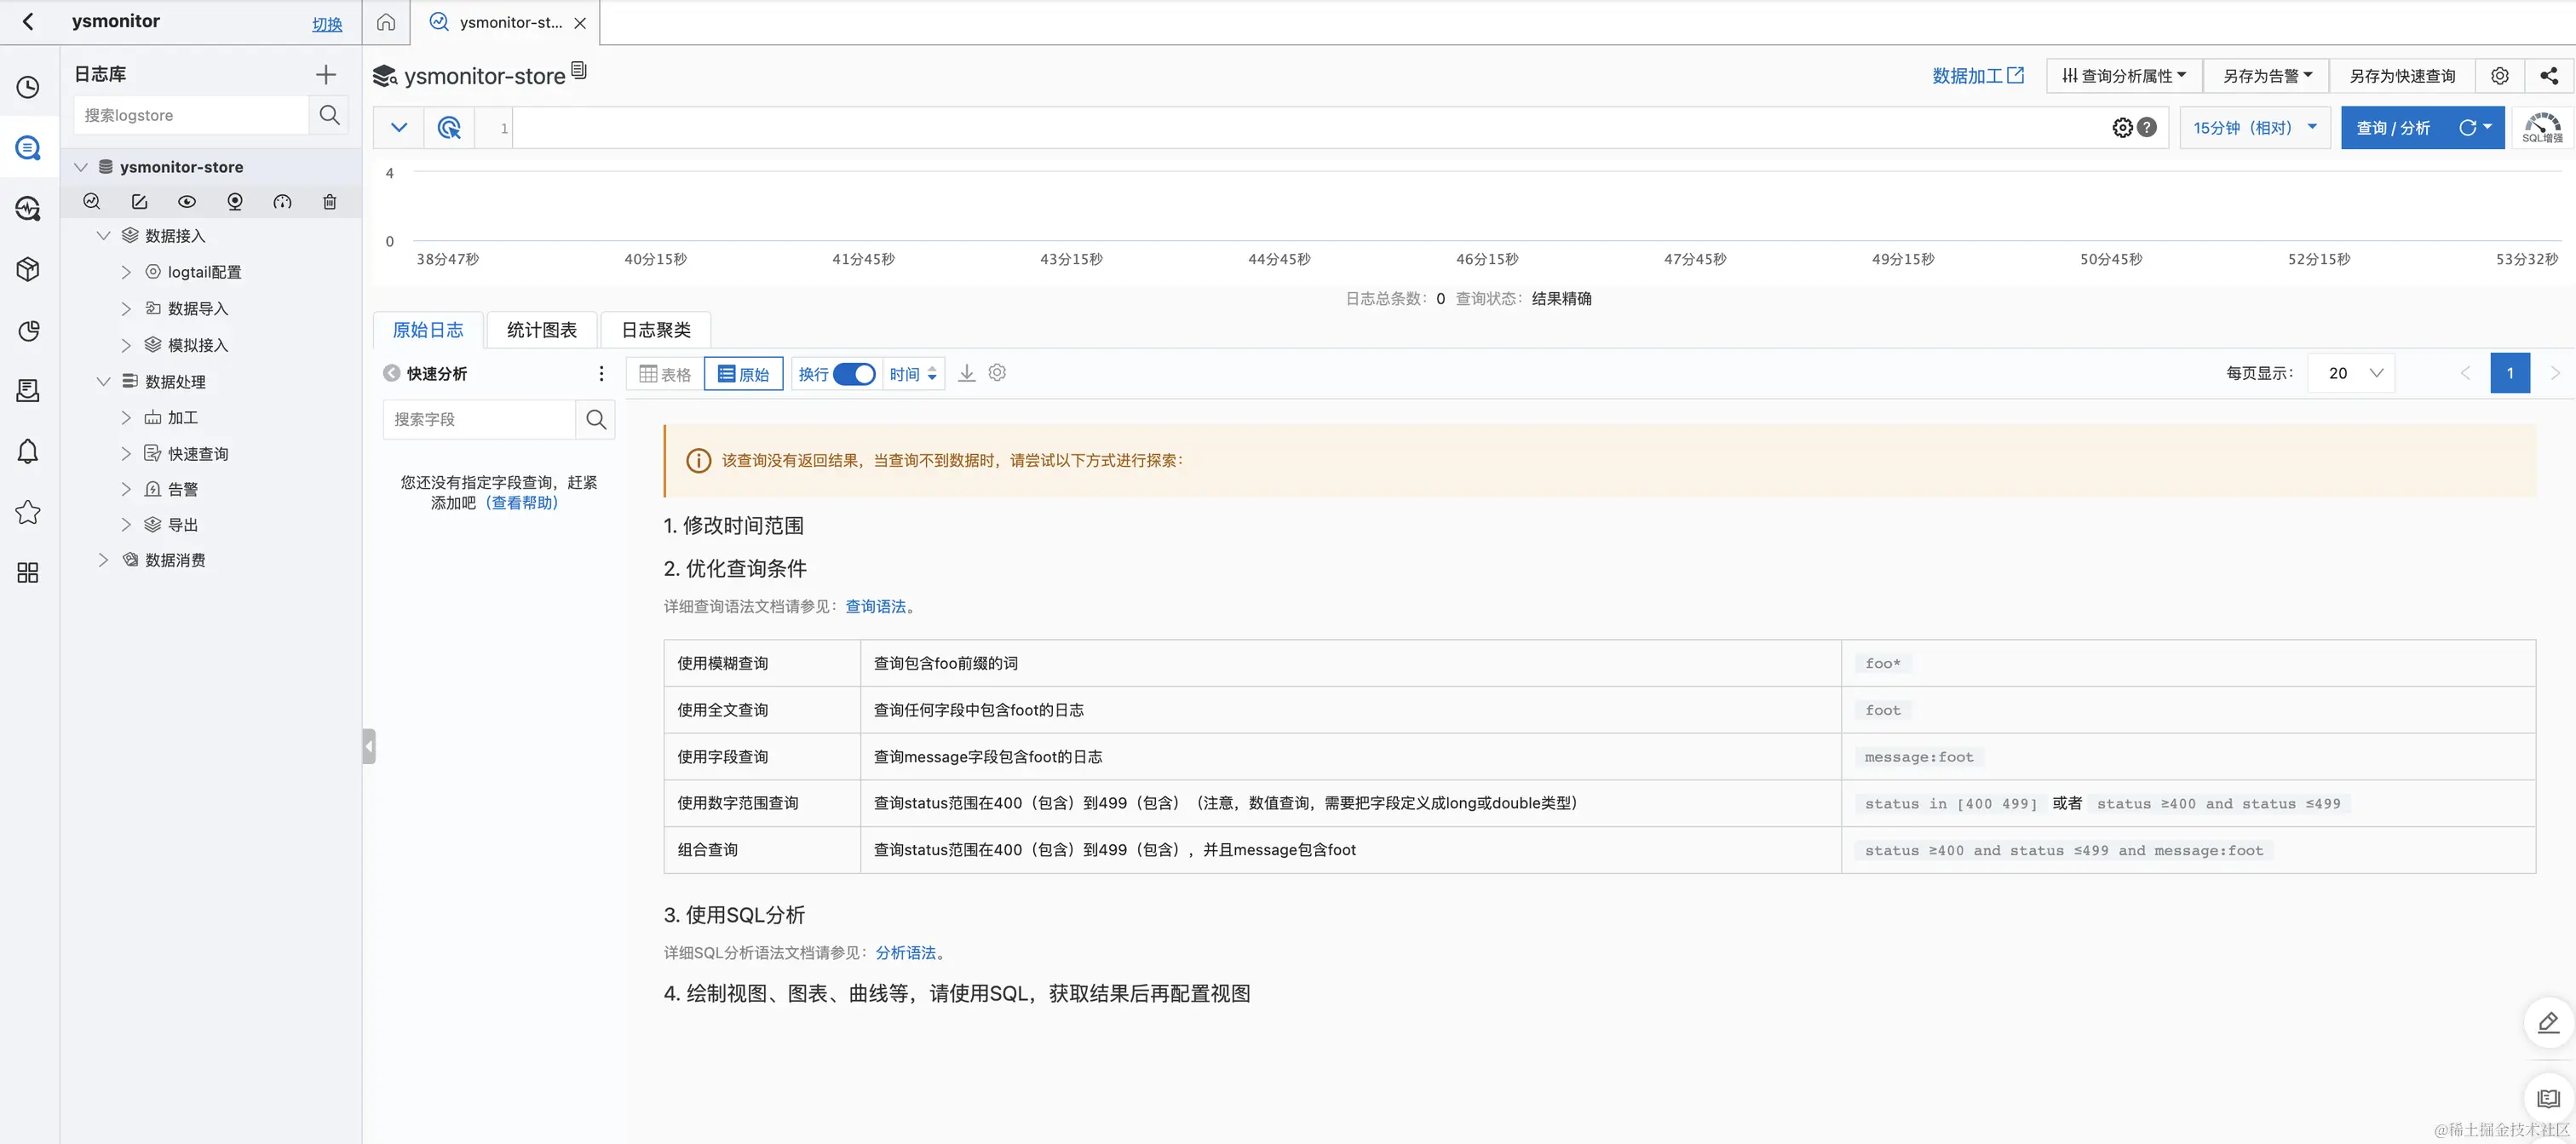Click the add logstore plus icon
The width and height of the screenshot is (2576, 1144).
click(x=325, y=74)
